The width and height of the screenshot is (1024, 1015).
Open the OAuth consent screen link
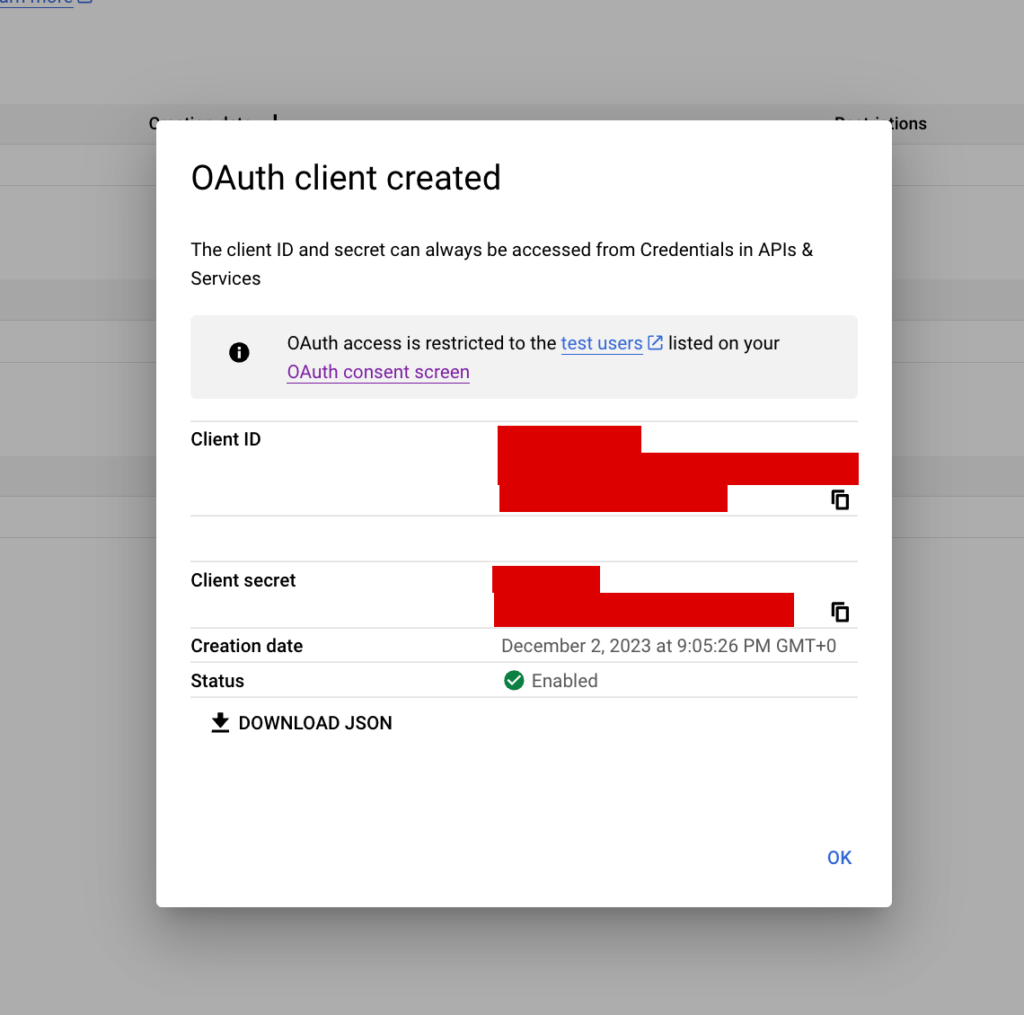pyautogui.click(x=378, y=372)
